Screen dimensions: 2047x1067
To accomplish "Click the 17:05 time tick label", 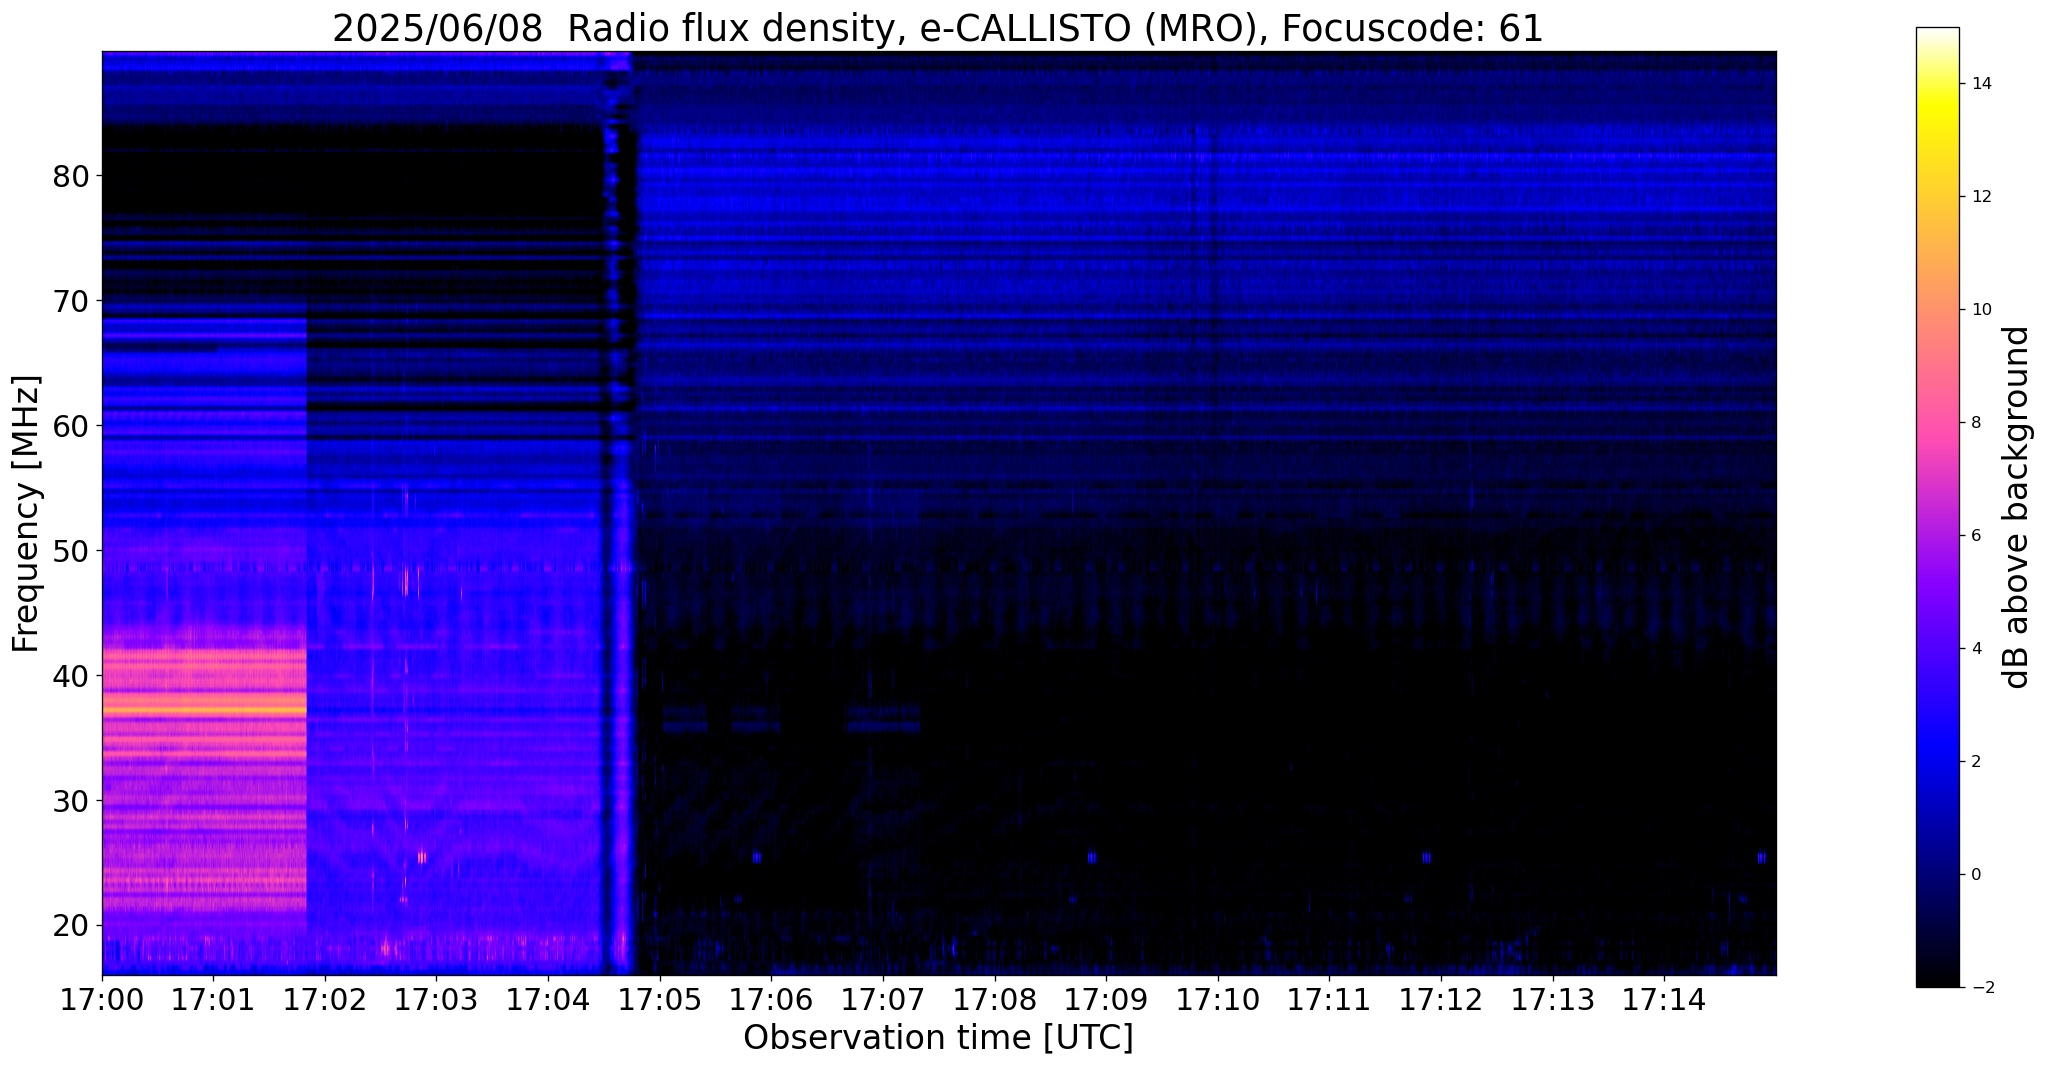I will tap(660, 1001).
